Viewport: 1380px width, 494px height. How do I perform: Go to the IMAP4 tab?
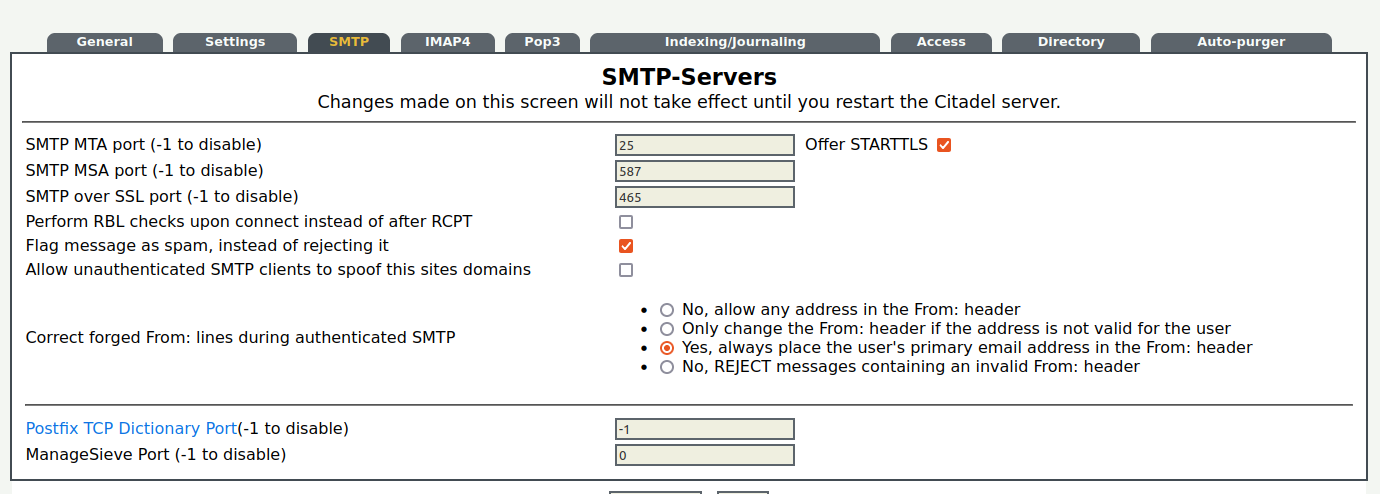coord(447,42)
